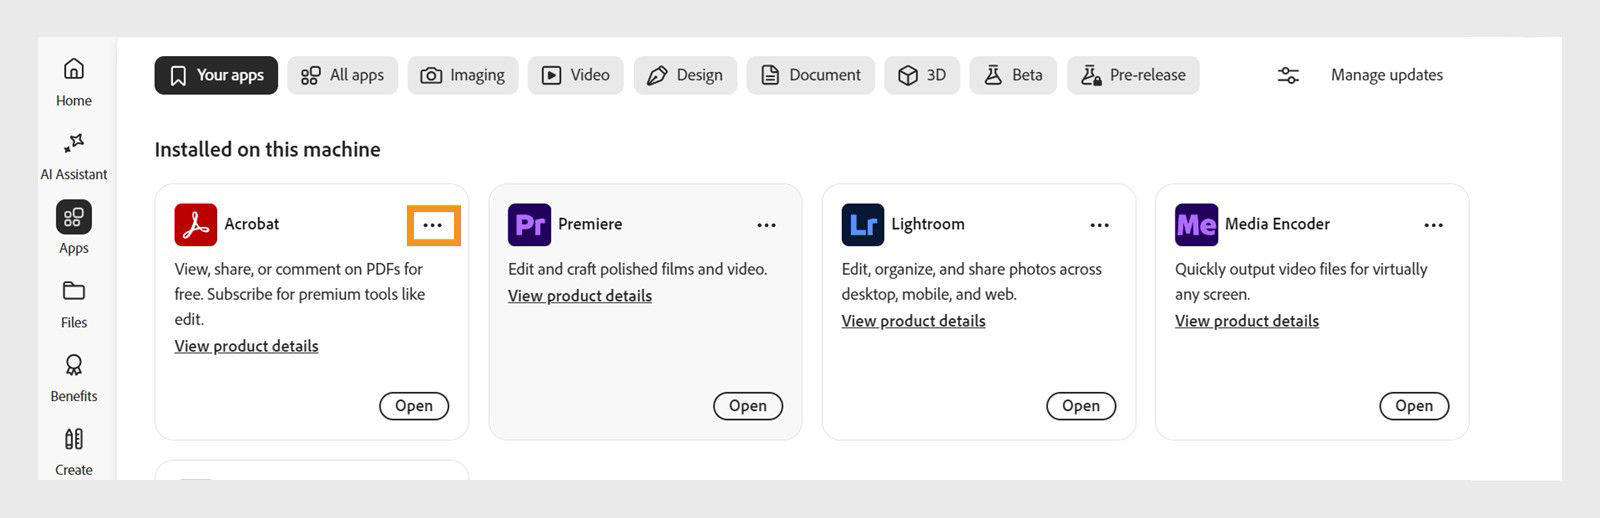Filter apps by Design category
The image size is (1600, 518).
pos(685,75)
